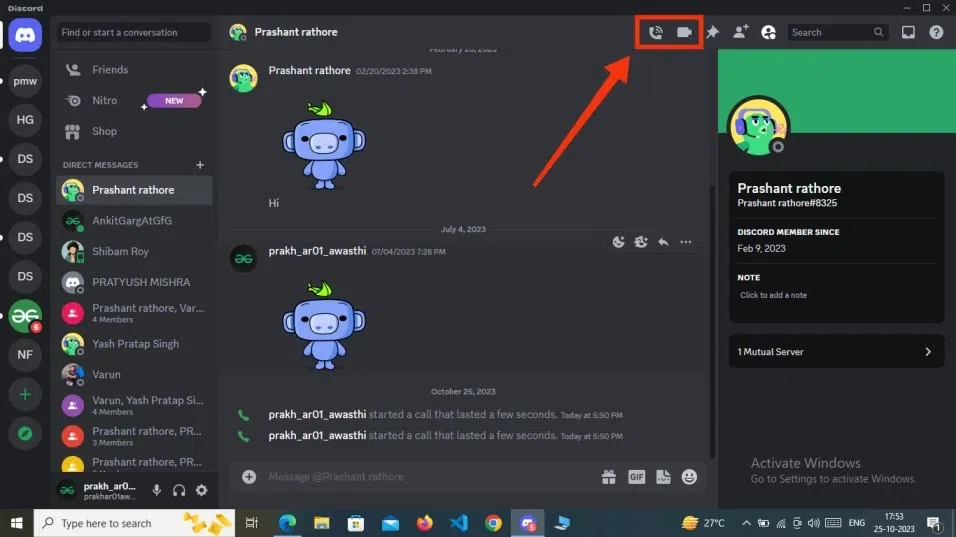
Task: Open the sticker picker
Action: tap(663, 477)
